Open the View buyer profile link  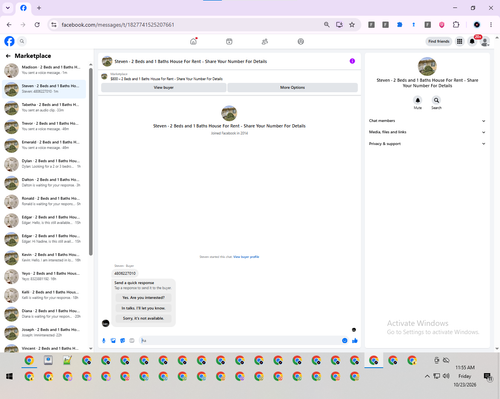click(x=246, y=257)
